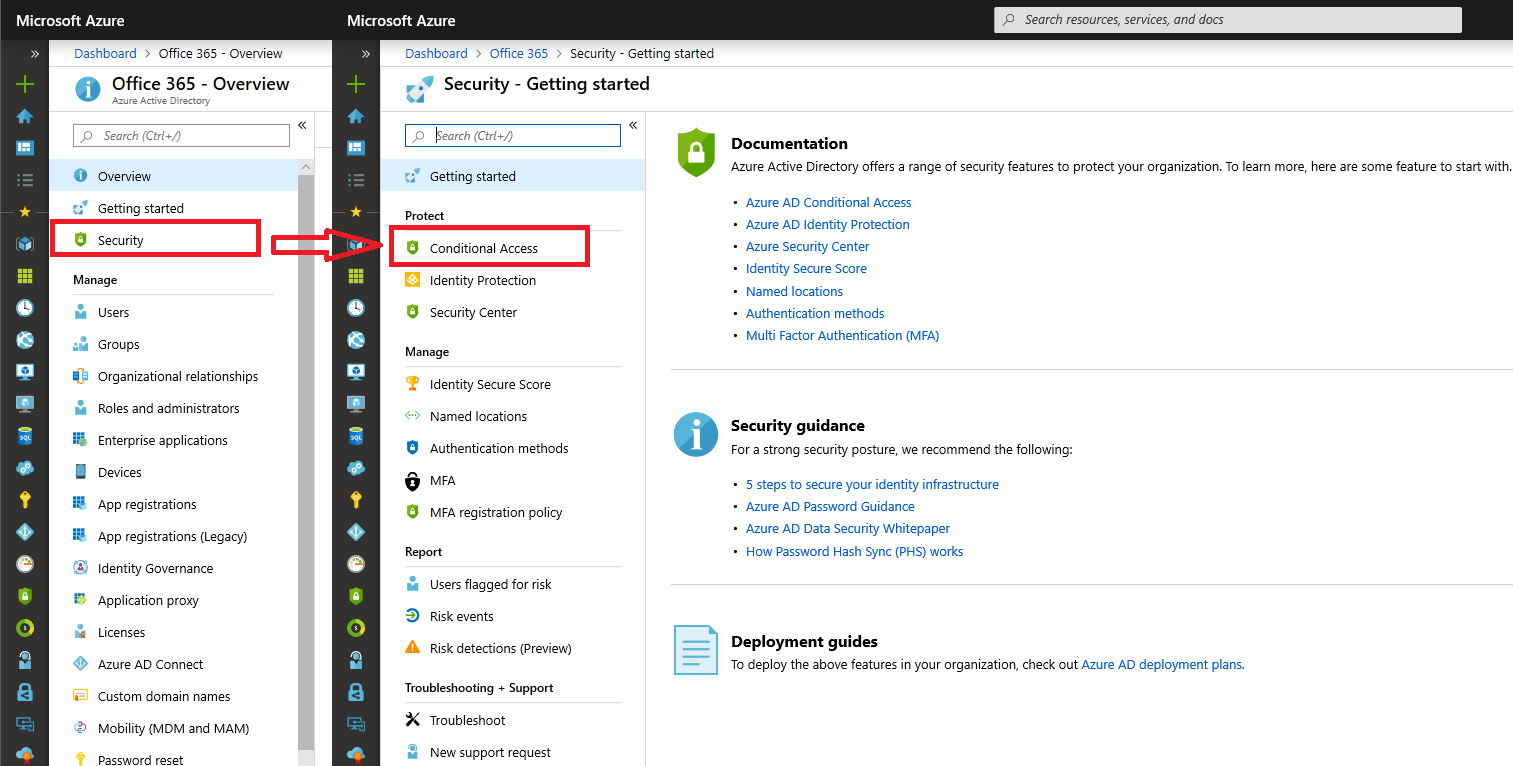Expand the second Azure sidebar with the double chevron
Image resolution: width=1513 pixels, height=766 pixels.
click(x=366, y=54)
